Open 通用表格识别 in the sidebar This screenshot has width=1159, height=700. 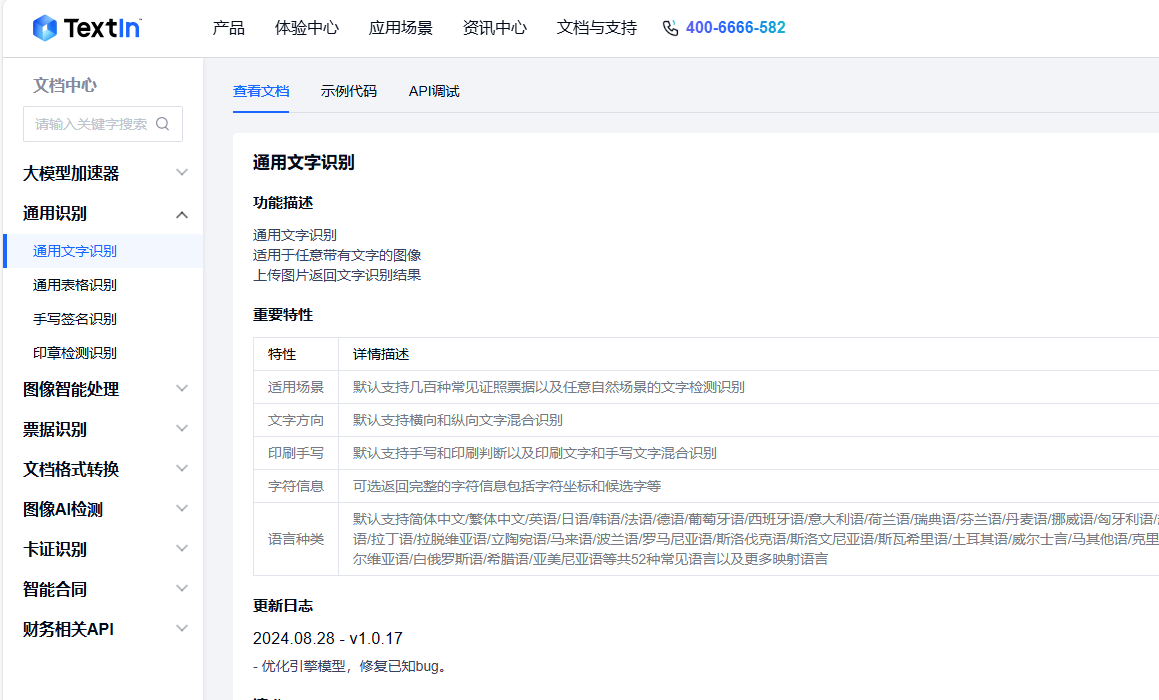coord(75,285)
